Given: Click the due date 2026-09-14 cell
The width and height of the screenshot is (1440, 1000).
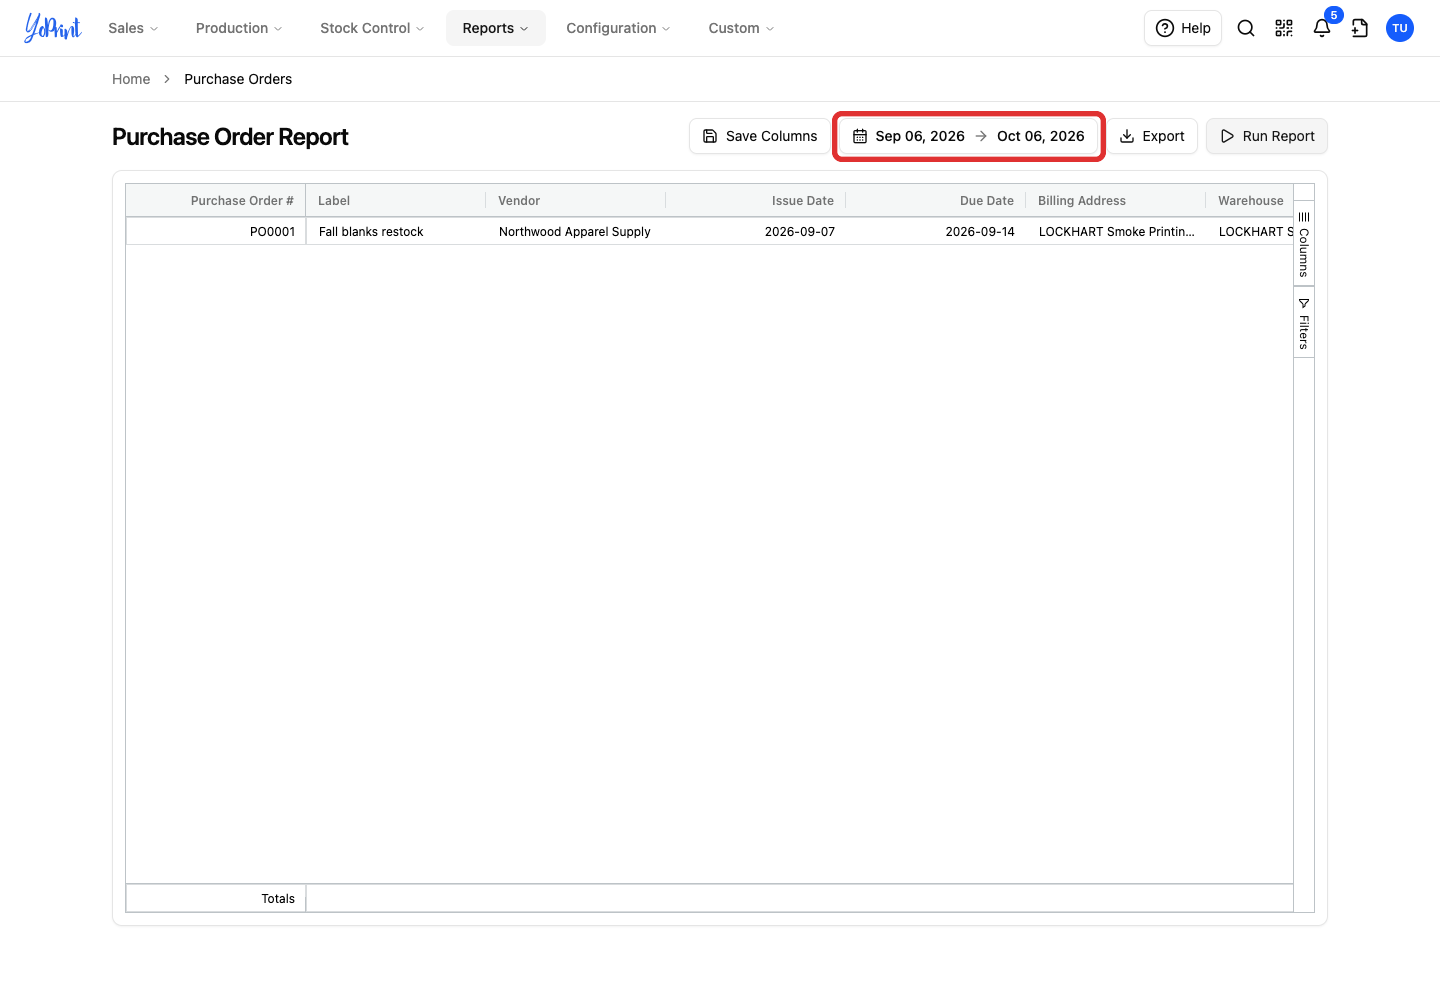Looking at the screenshot, I should pos(936,231).
